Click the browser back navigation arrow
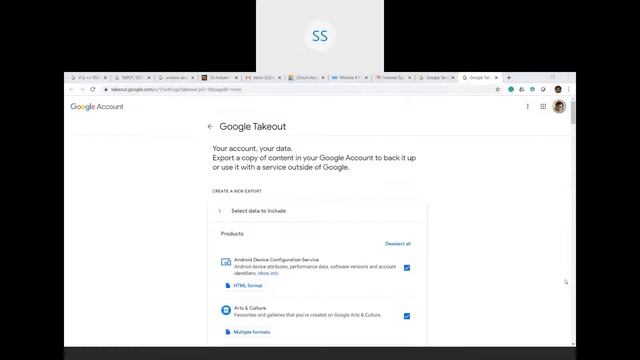 (x=71, y=89)
